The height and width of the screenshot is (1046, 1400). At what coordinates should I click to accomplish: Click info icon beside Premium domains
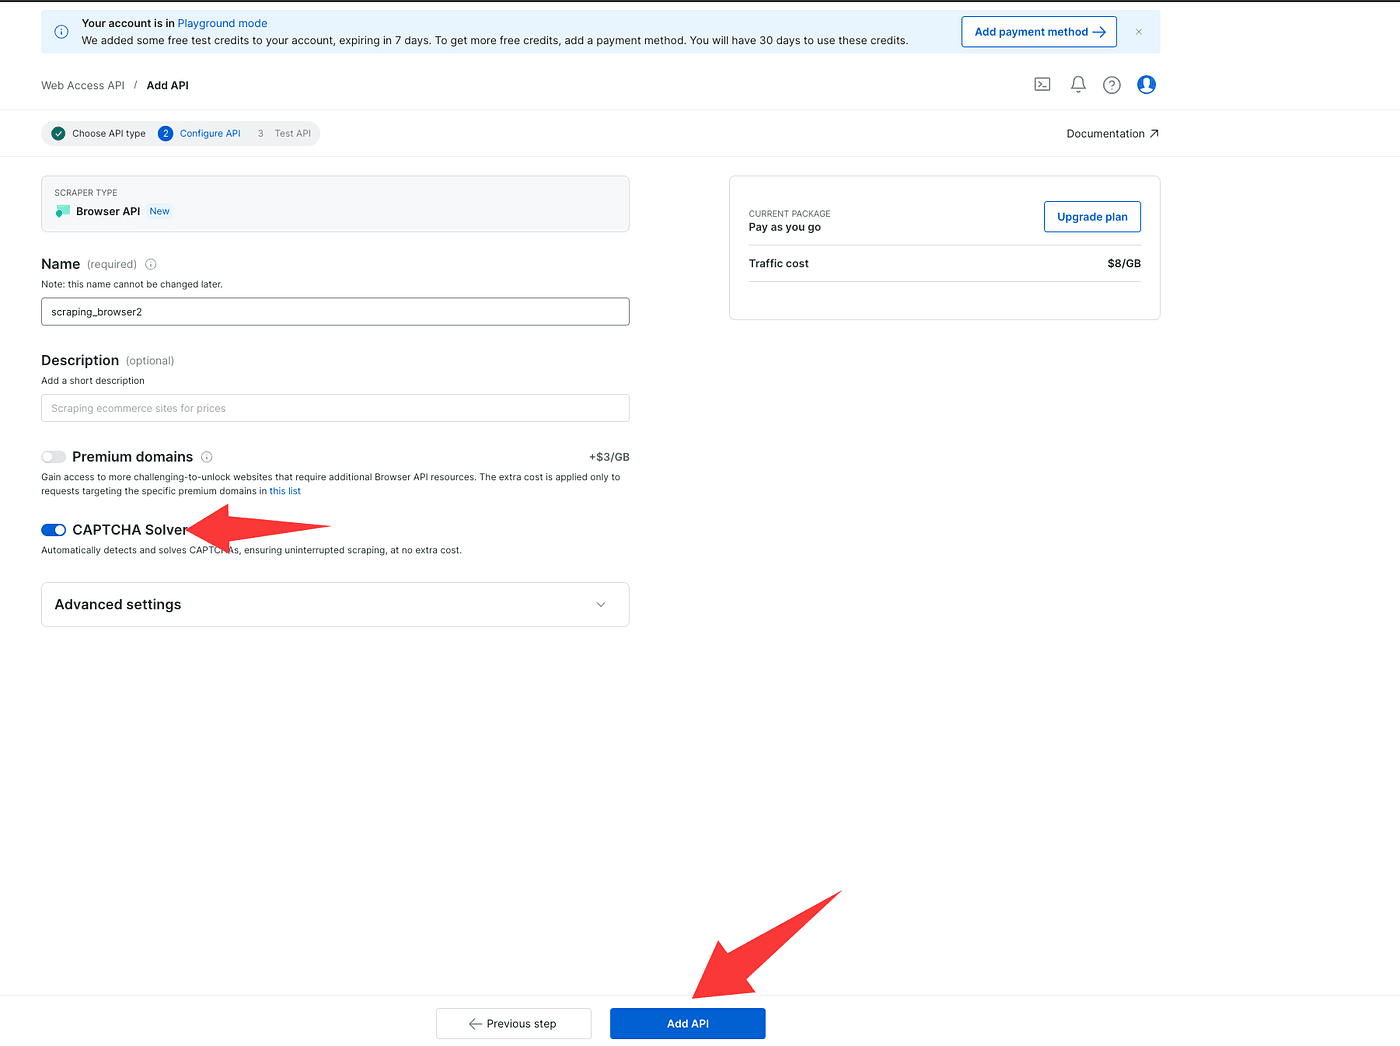click(207, 457)
